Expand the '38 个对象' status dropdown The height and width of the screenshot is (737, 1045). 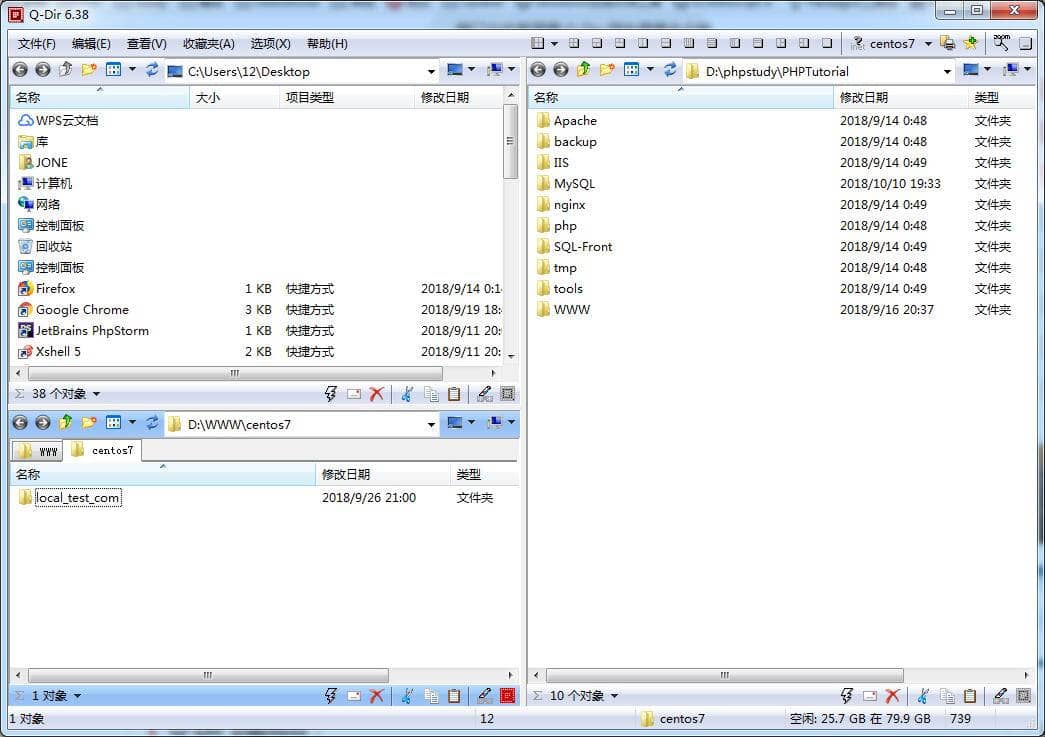[96, 394]
